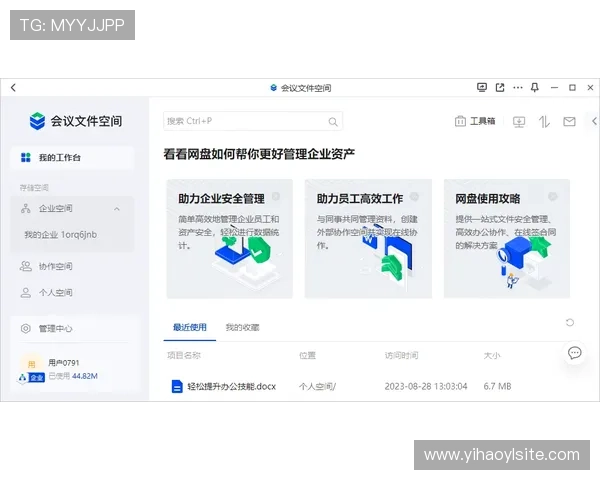600x480 pixels.
Task: Open file 轻松提升办公技能.docx
Action: click(232, 387)
